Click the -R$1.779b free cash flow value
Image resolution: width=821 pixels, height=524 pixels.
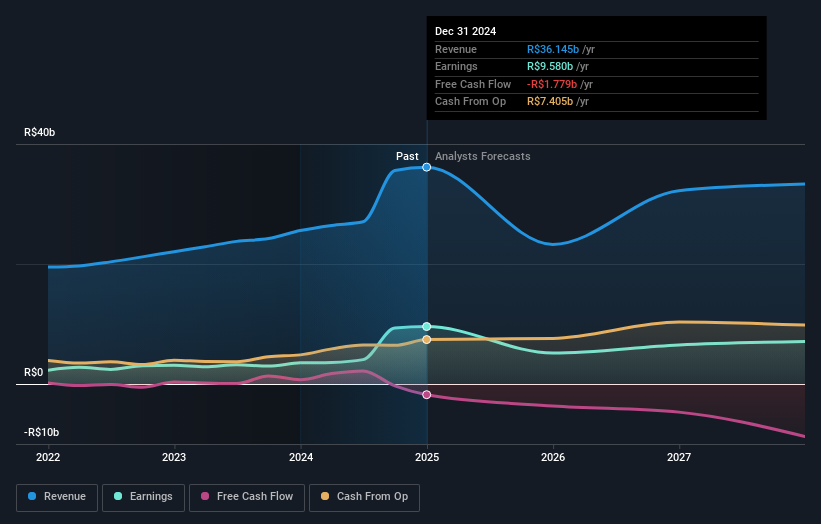point(552,84)
